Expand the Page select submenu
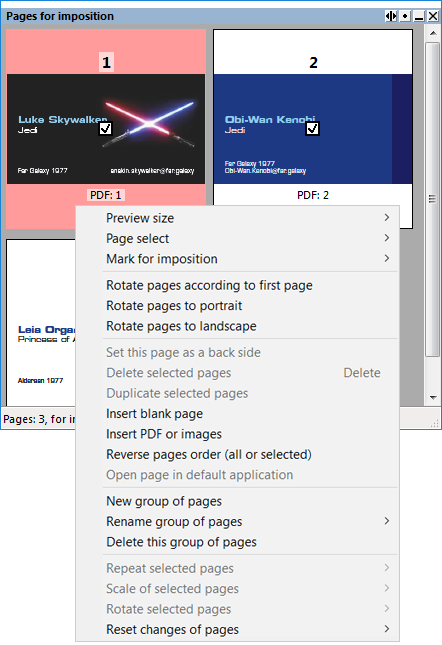This screenshot has height=645, width=442. [x=386, y=238]
